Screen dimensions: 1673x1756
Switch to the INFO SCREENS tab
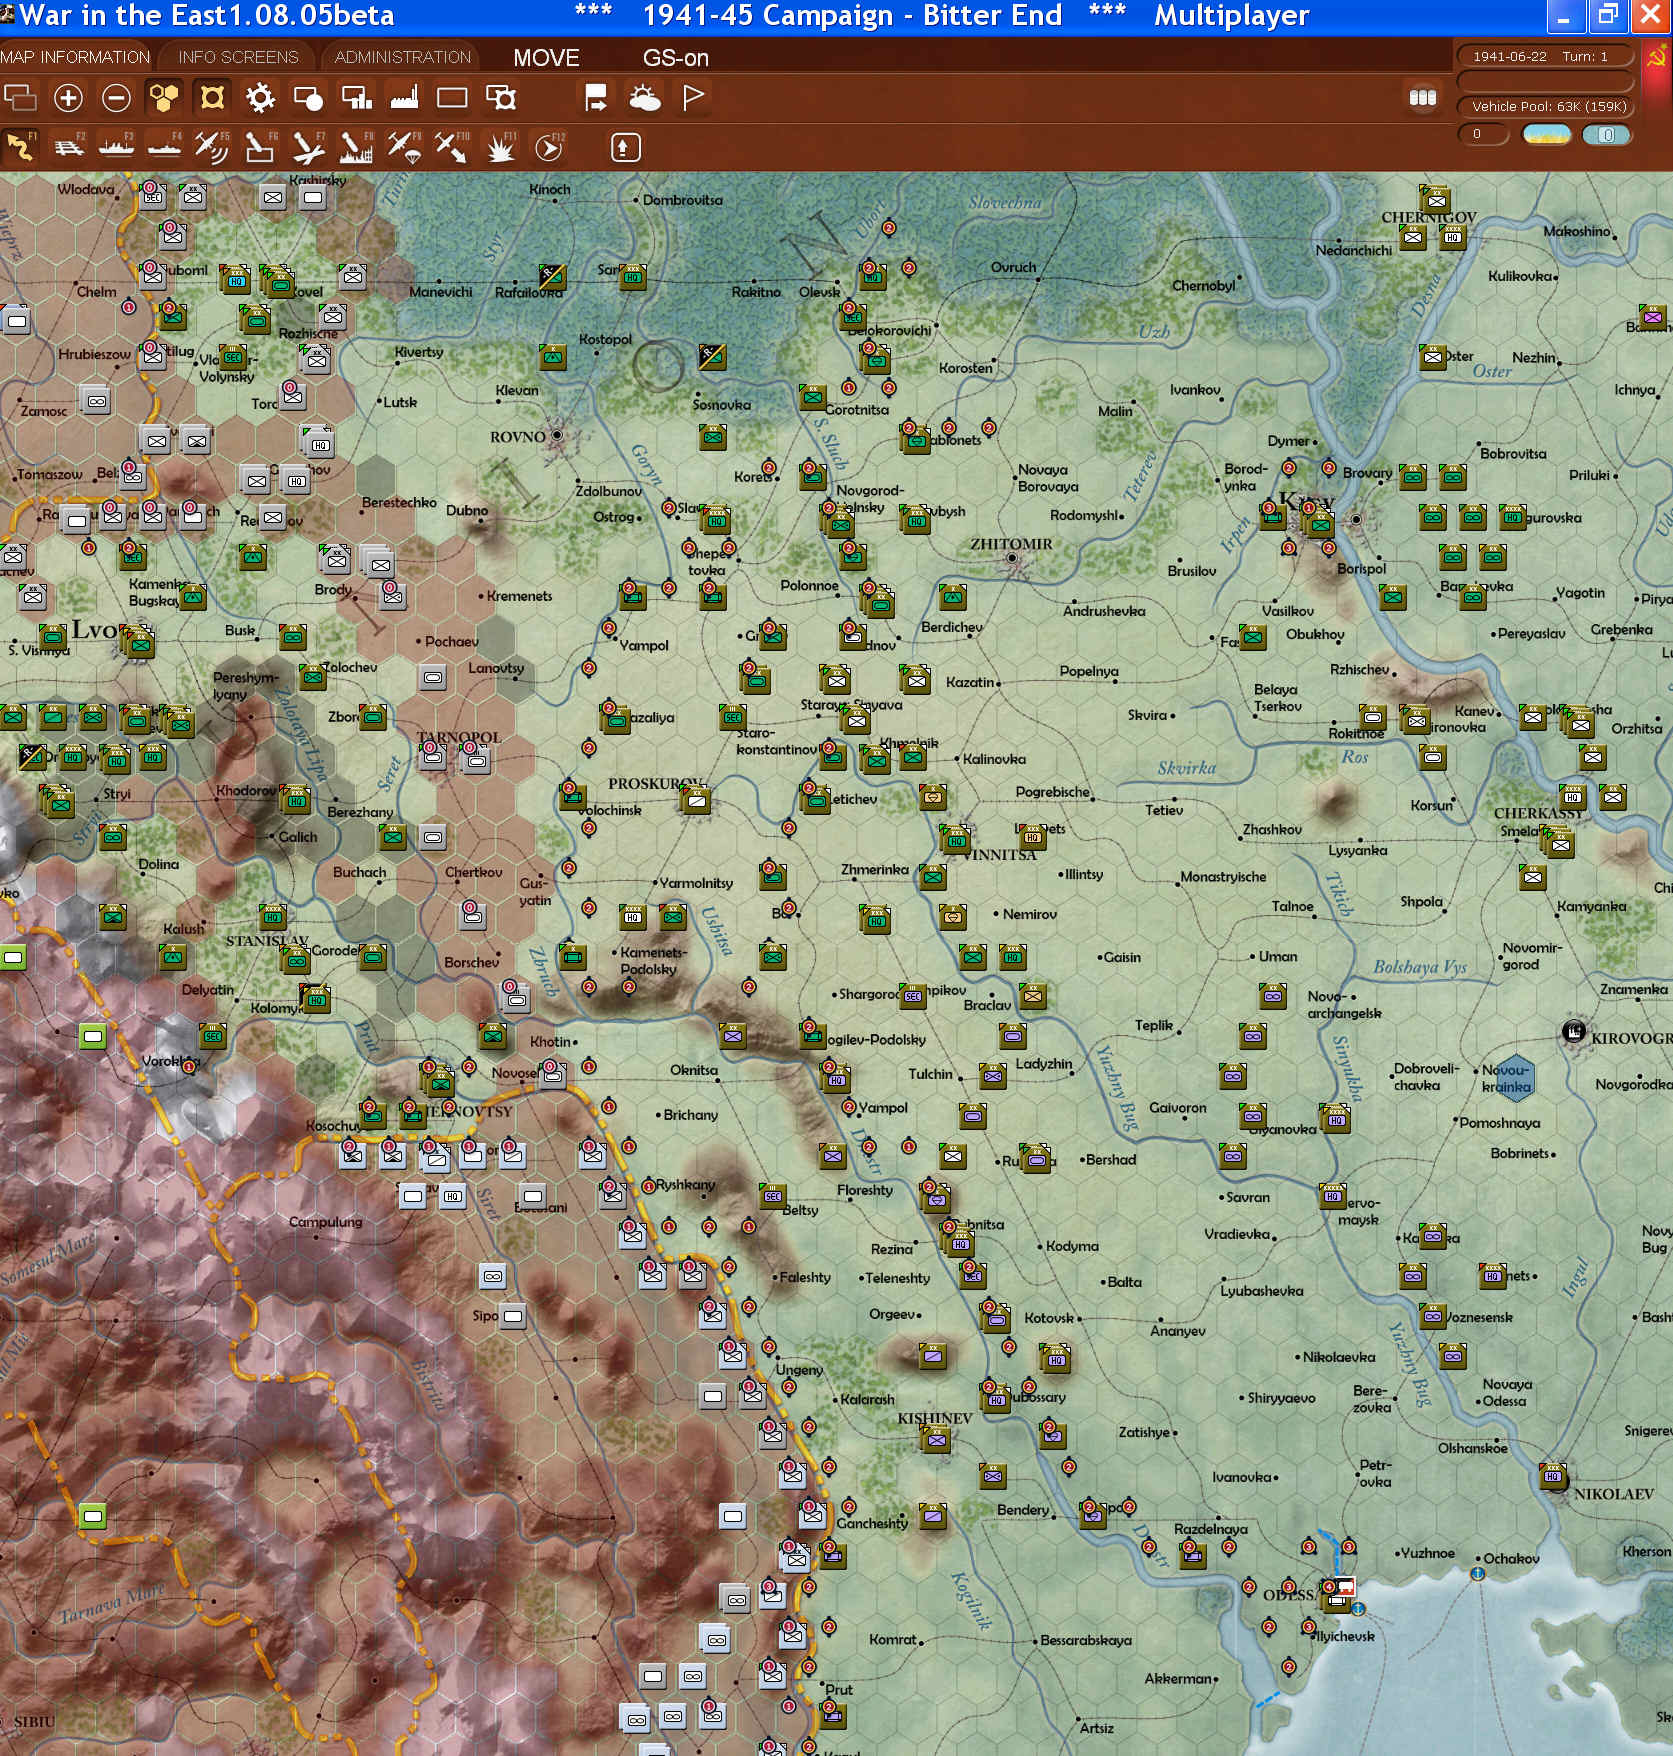(238, 57)
